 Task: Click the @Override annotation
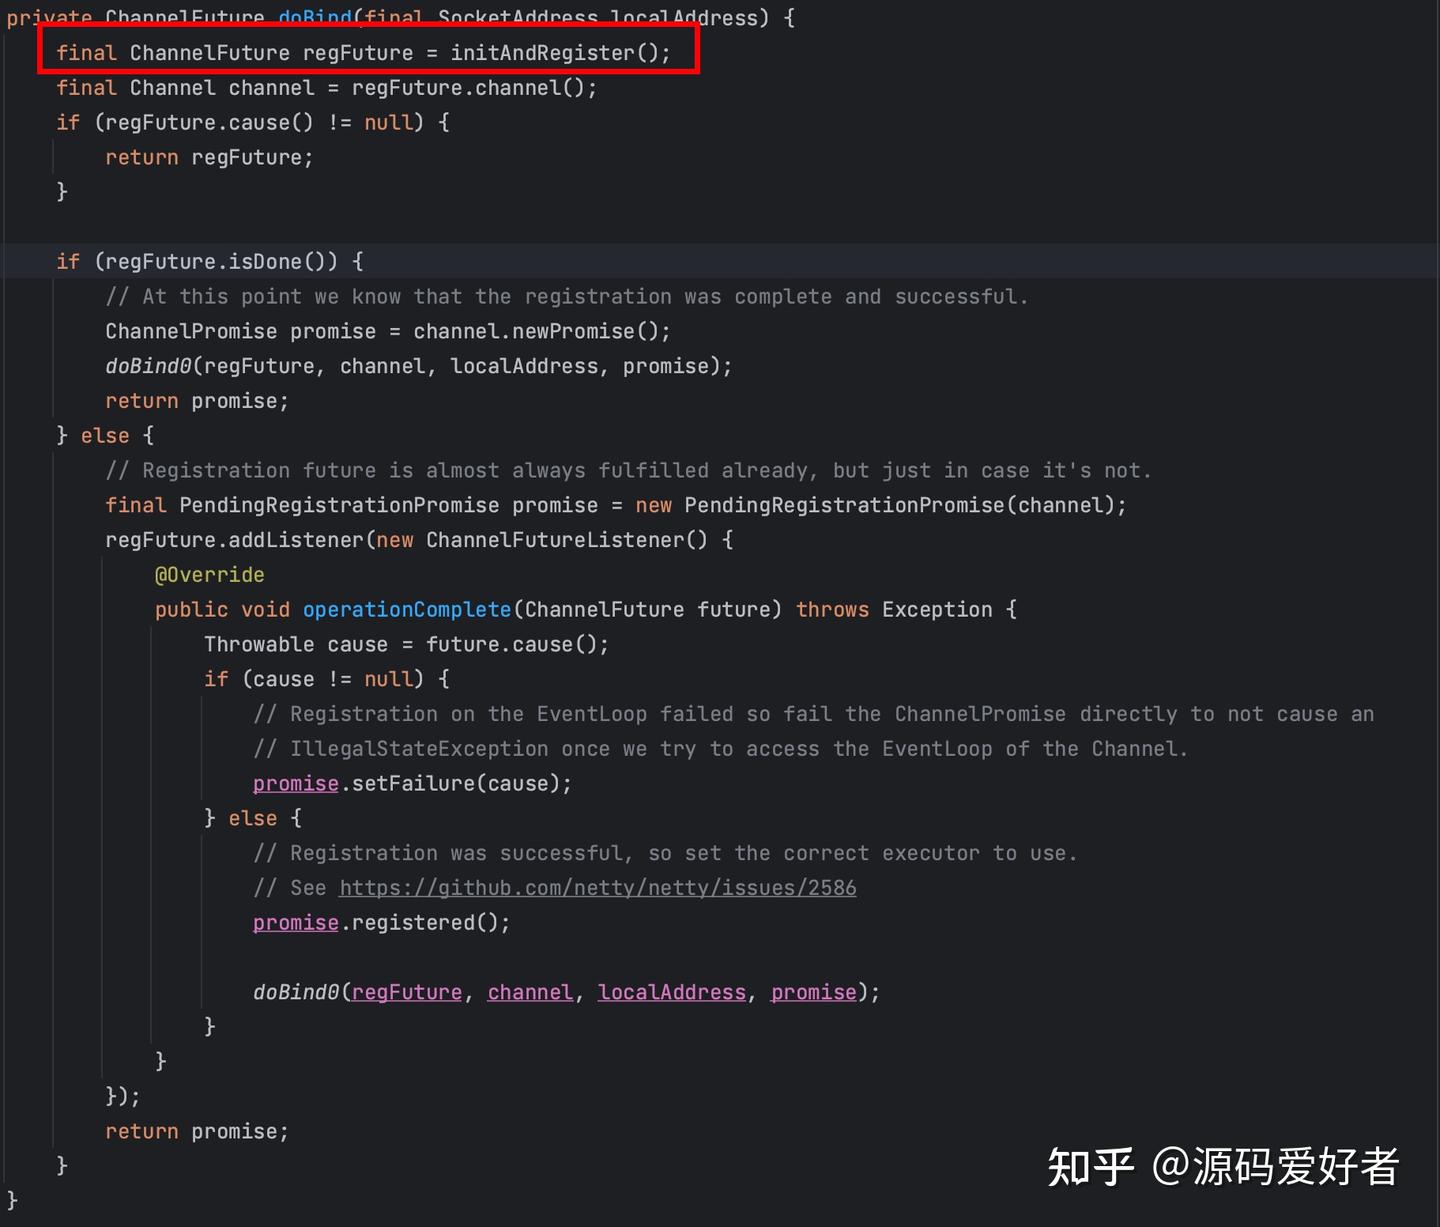[x=210, y=575]
